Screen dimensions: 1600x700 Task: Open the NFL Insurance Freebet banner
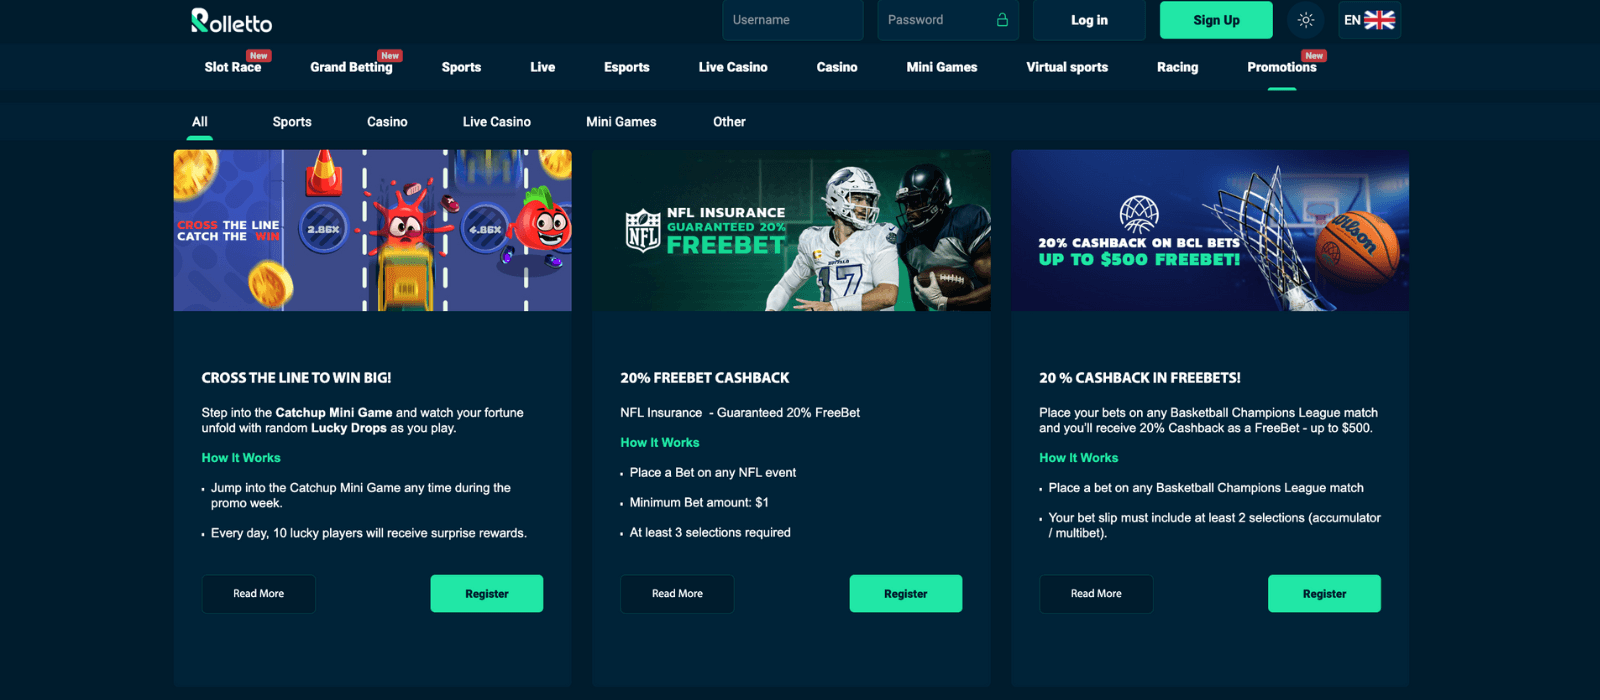coord(791,230)
